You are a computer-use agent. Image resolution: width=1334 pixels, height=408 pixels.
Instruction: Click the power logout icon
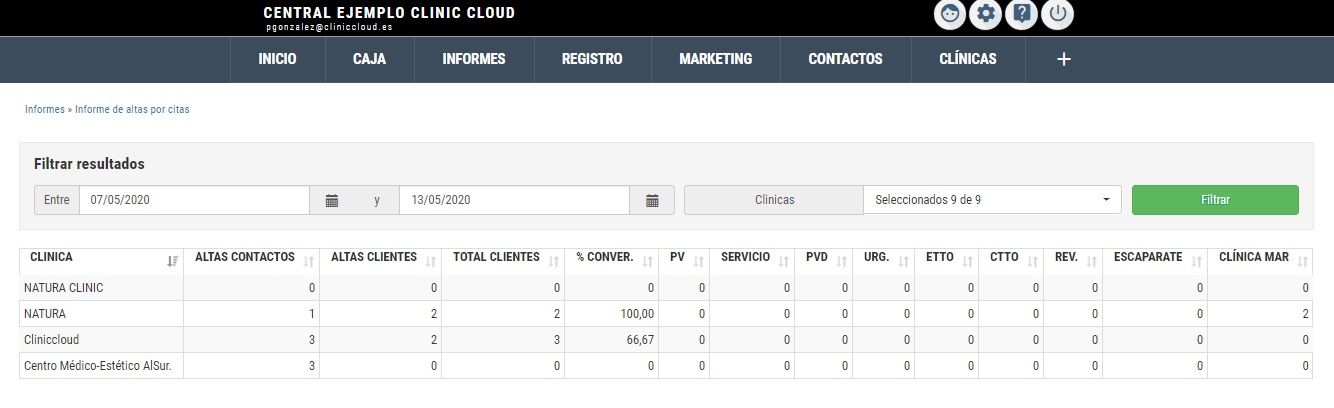pyautogui.click(x=1057, y=14)
